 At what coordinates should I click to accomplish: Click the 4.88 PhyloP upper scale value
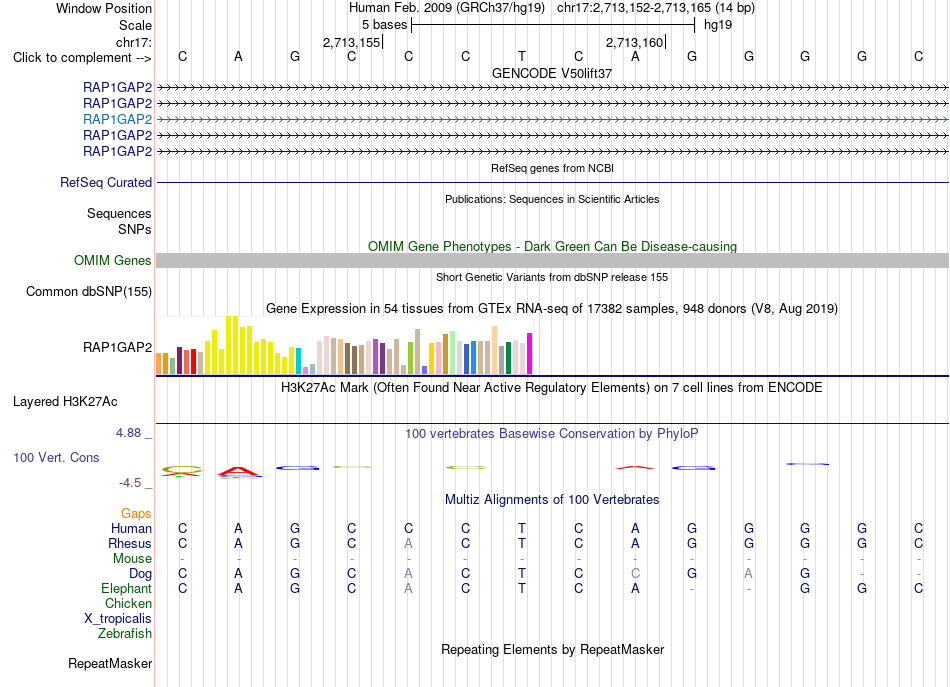128,433
